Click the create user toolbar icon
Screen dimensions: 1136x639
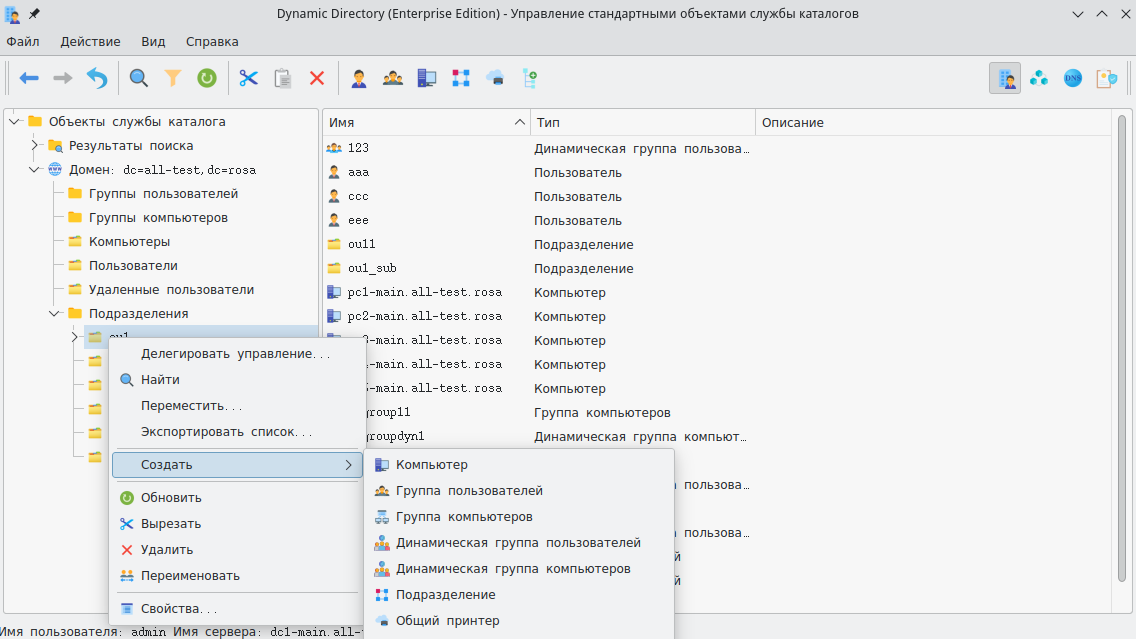click(x=359, y=78)
